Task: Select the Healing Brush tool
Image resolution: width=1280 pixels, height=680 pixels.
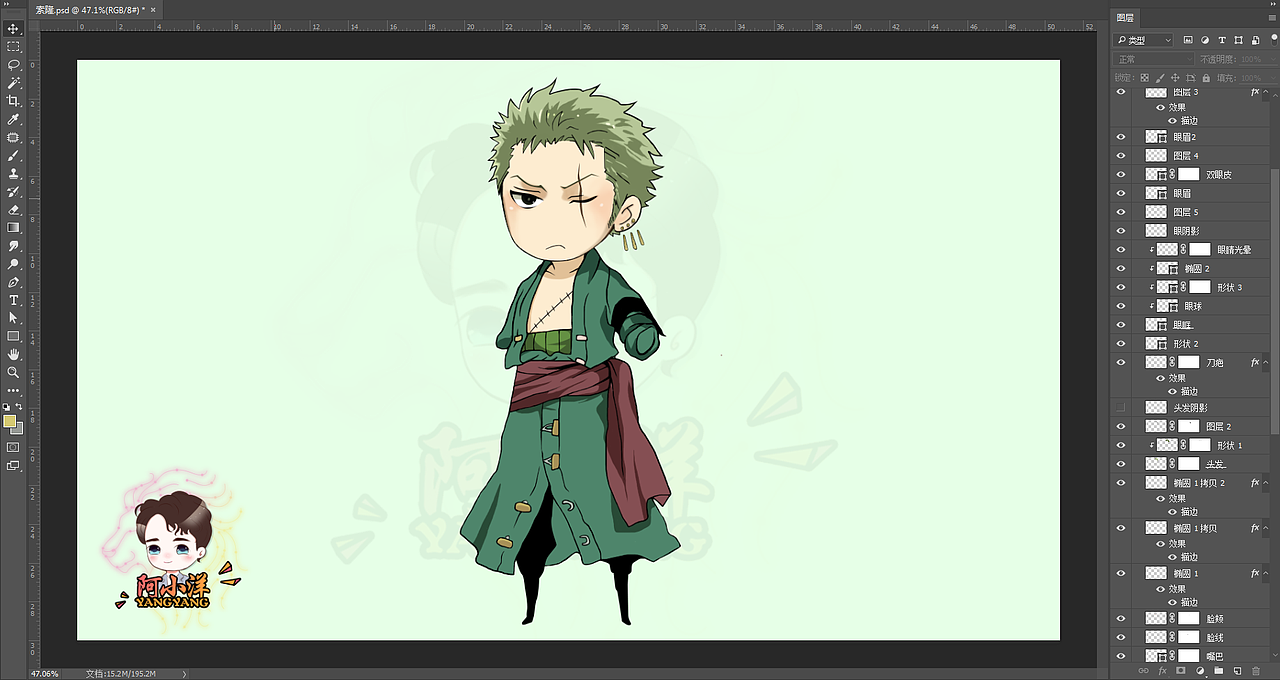Action: pos(13,137)
